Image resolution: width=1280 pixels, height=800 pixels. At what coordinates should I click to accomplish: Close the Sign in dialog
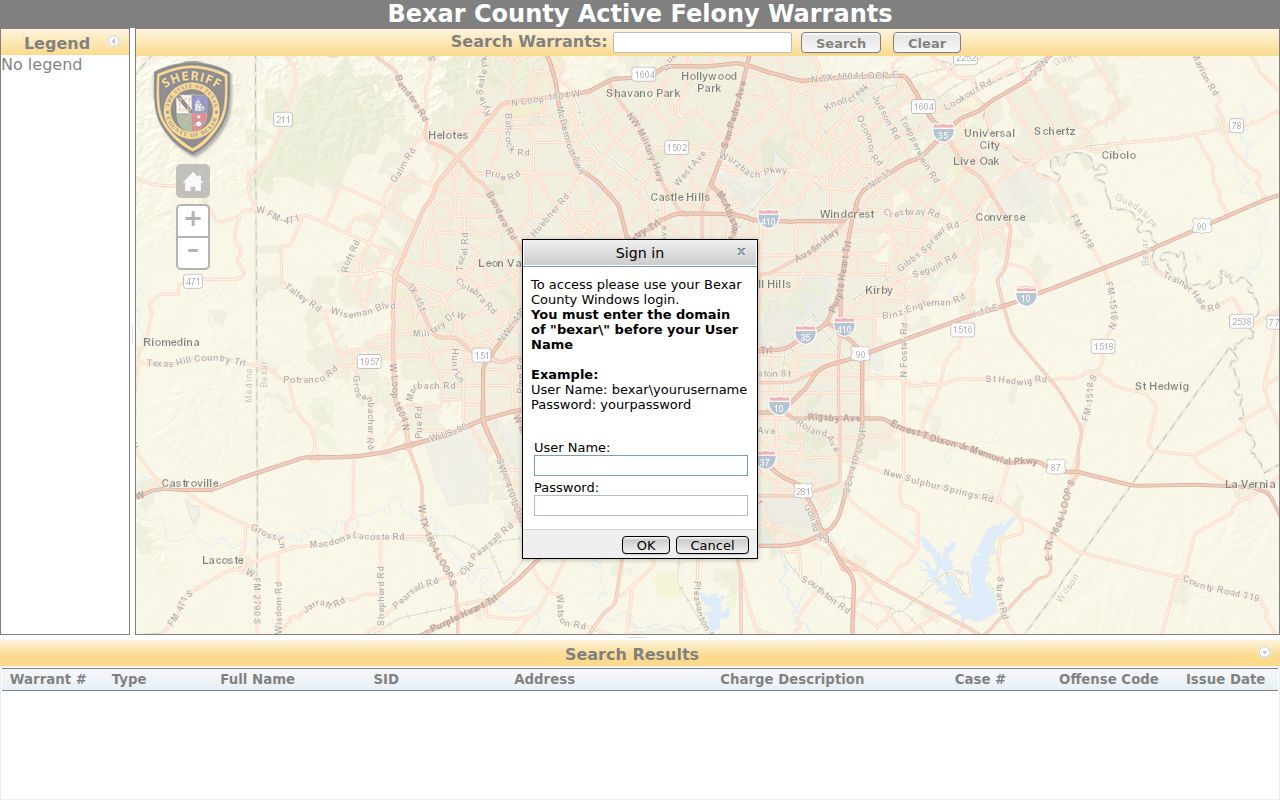[741, 252]
